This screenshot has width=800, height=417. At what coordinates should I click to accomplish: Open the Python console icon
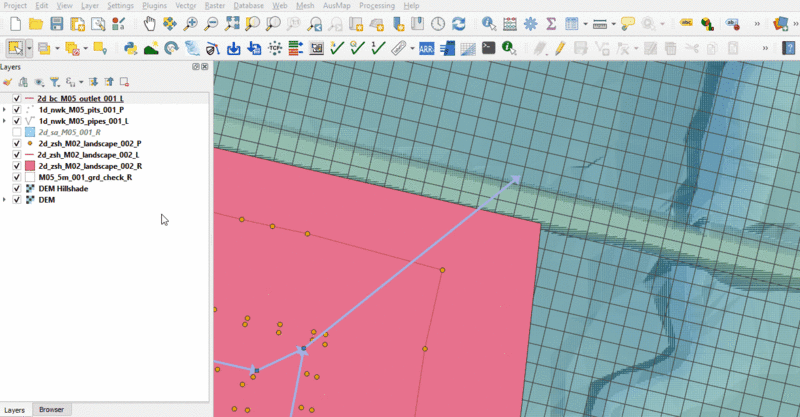pyautogui.click(x=130, y=47)
